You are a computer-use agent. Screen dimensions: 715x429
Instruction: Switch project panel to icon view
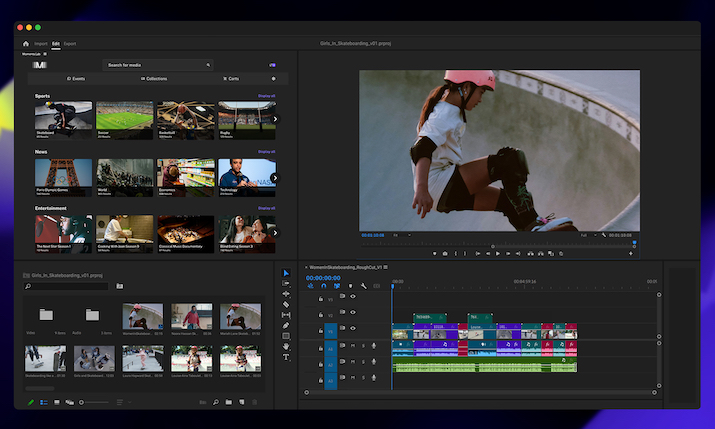coord(57,402)
